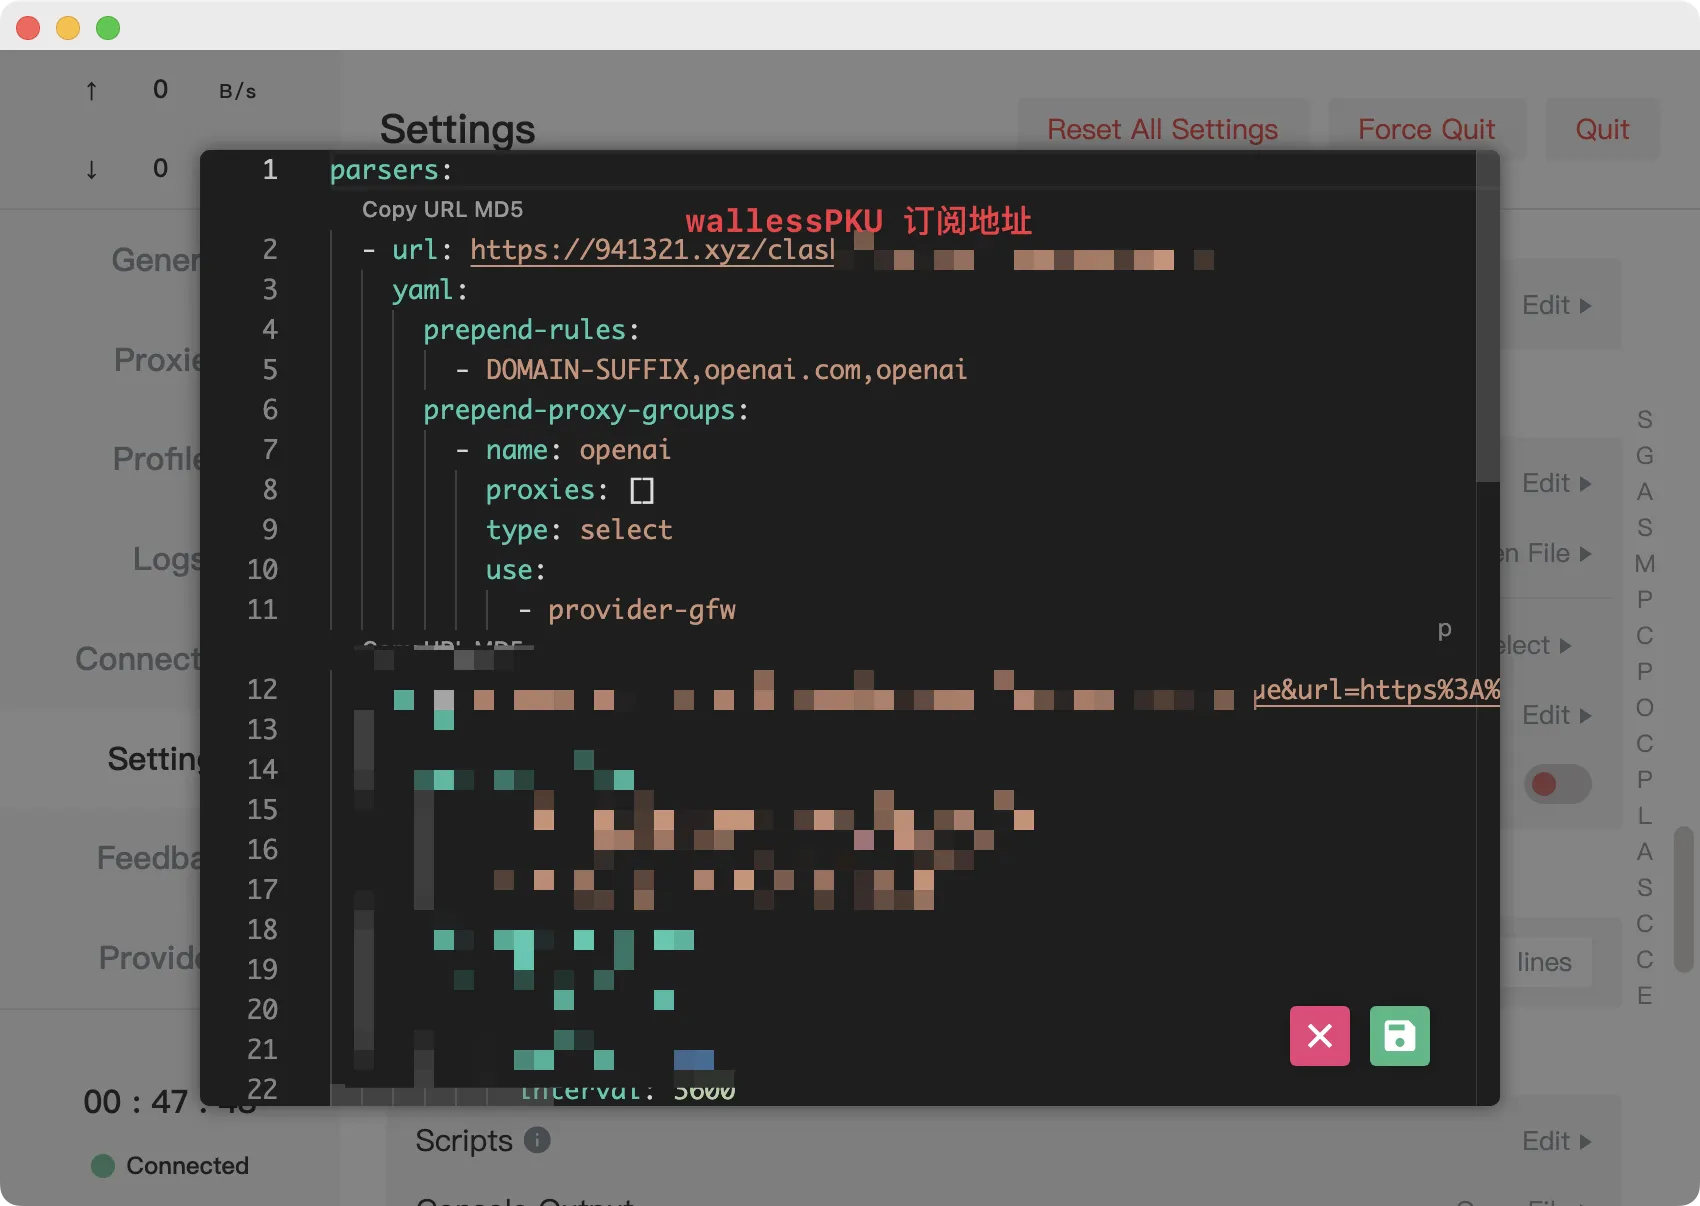This screenshot has width=1700, height=1206.
Task: Click the 'yaml:' key on line 3
Action: pos(430,290)
